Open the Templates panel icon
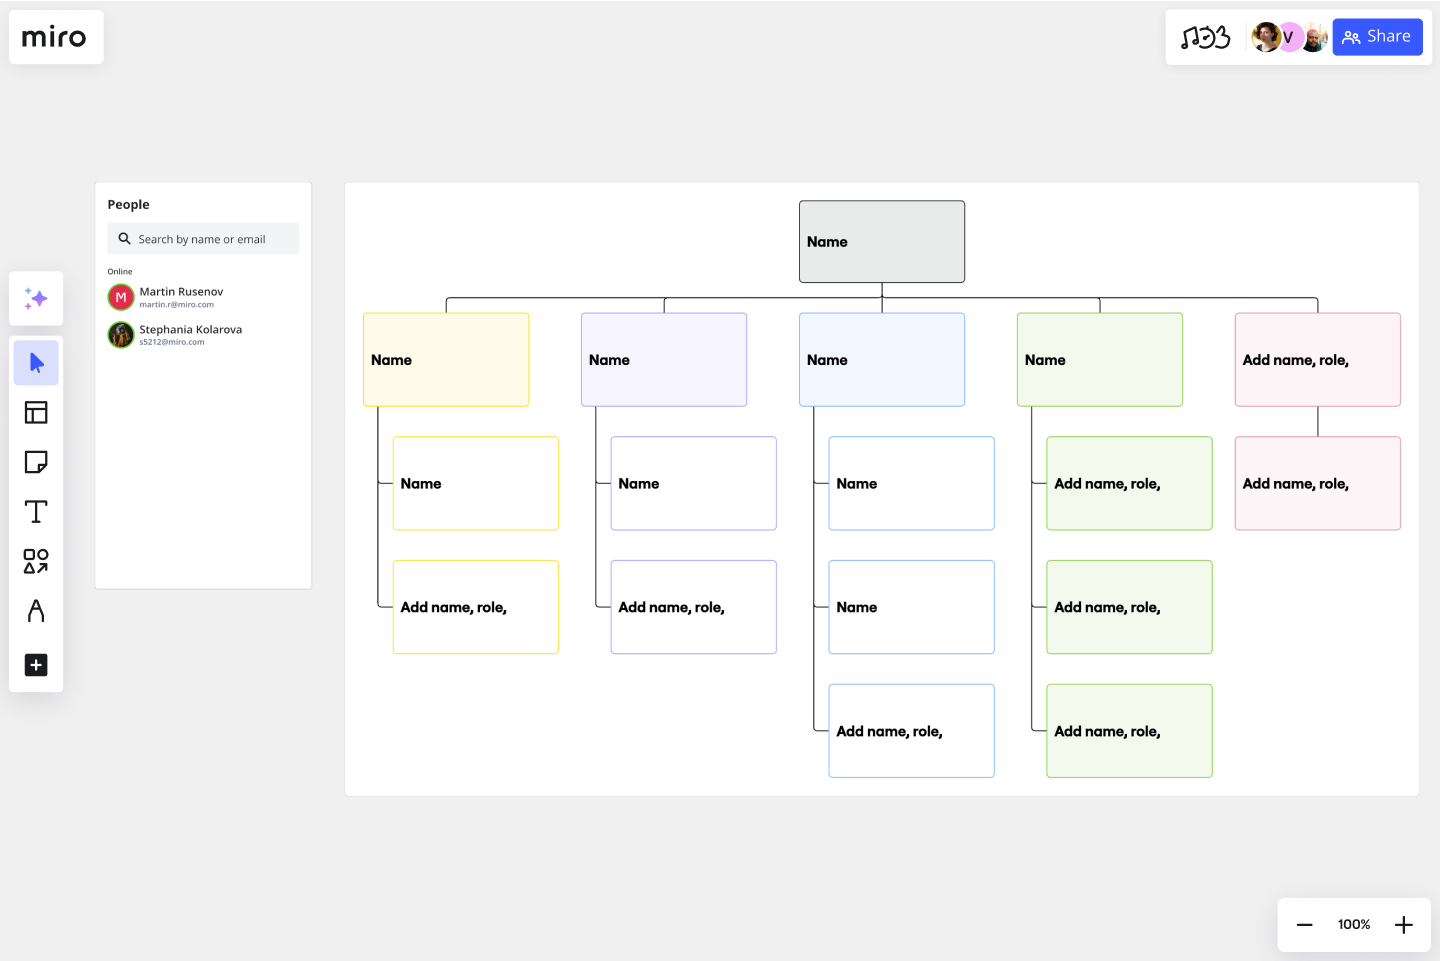This screenshot has width=1440, height=961. pos(36,412)
